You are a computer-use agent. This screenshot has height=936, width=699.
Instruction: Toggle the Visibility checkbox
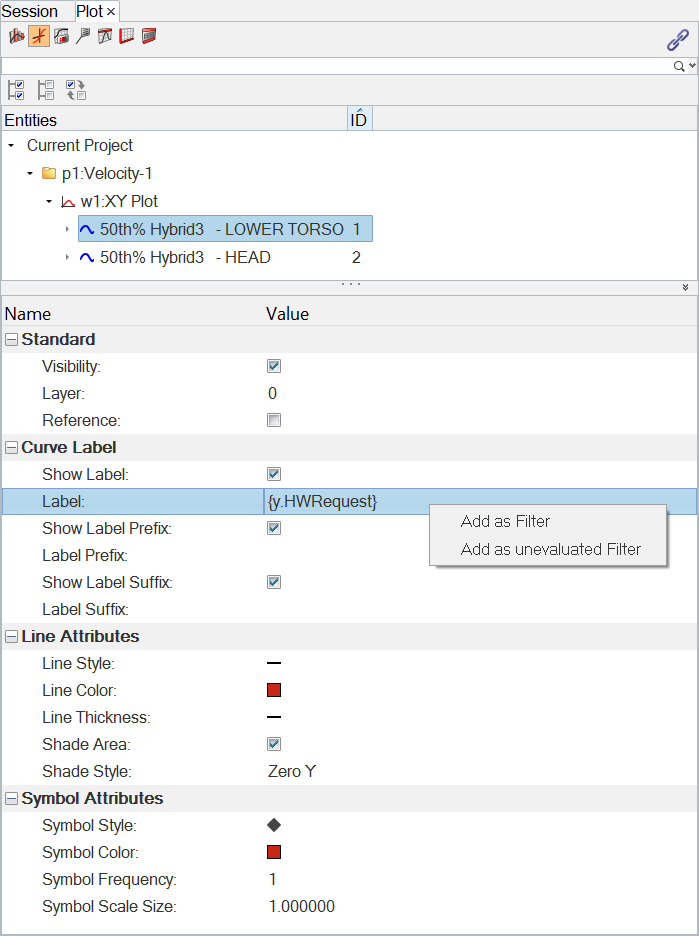click(x=274, y=367)
